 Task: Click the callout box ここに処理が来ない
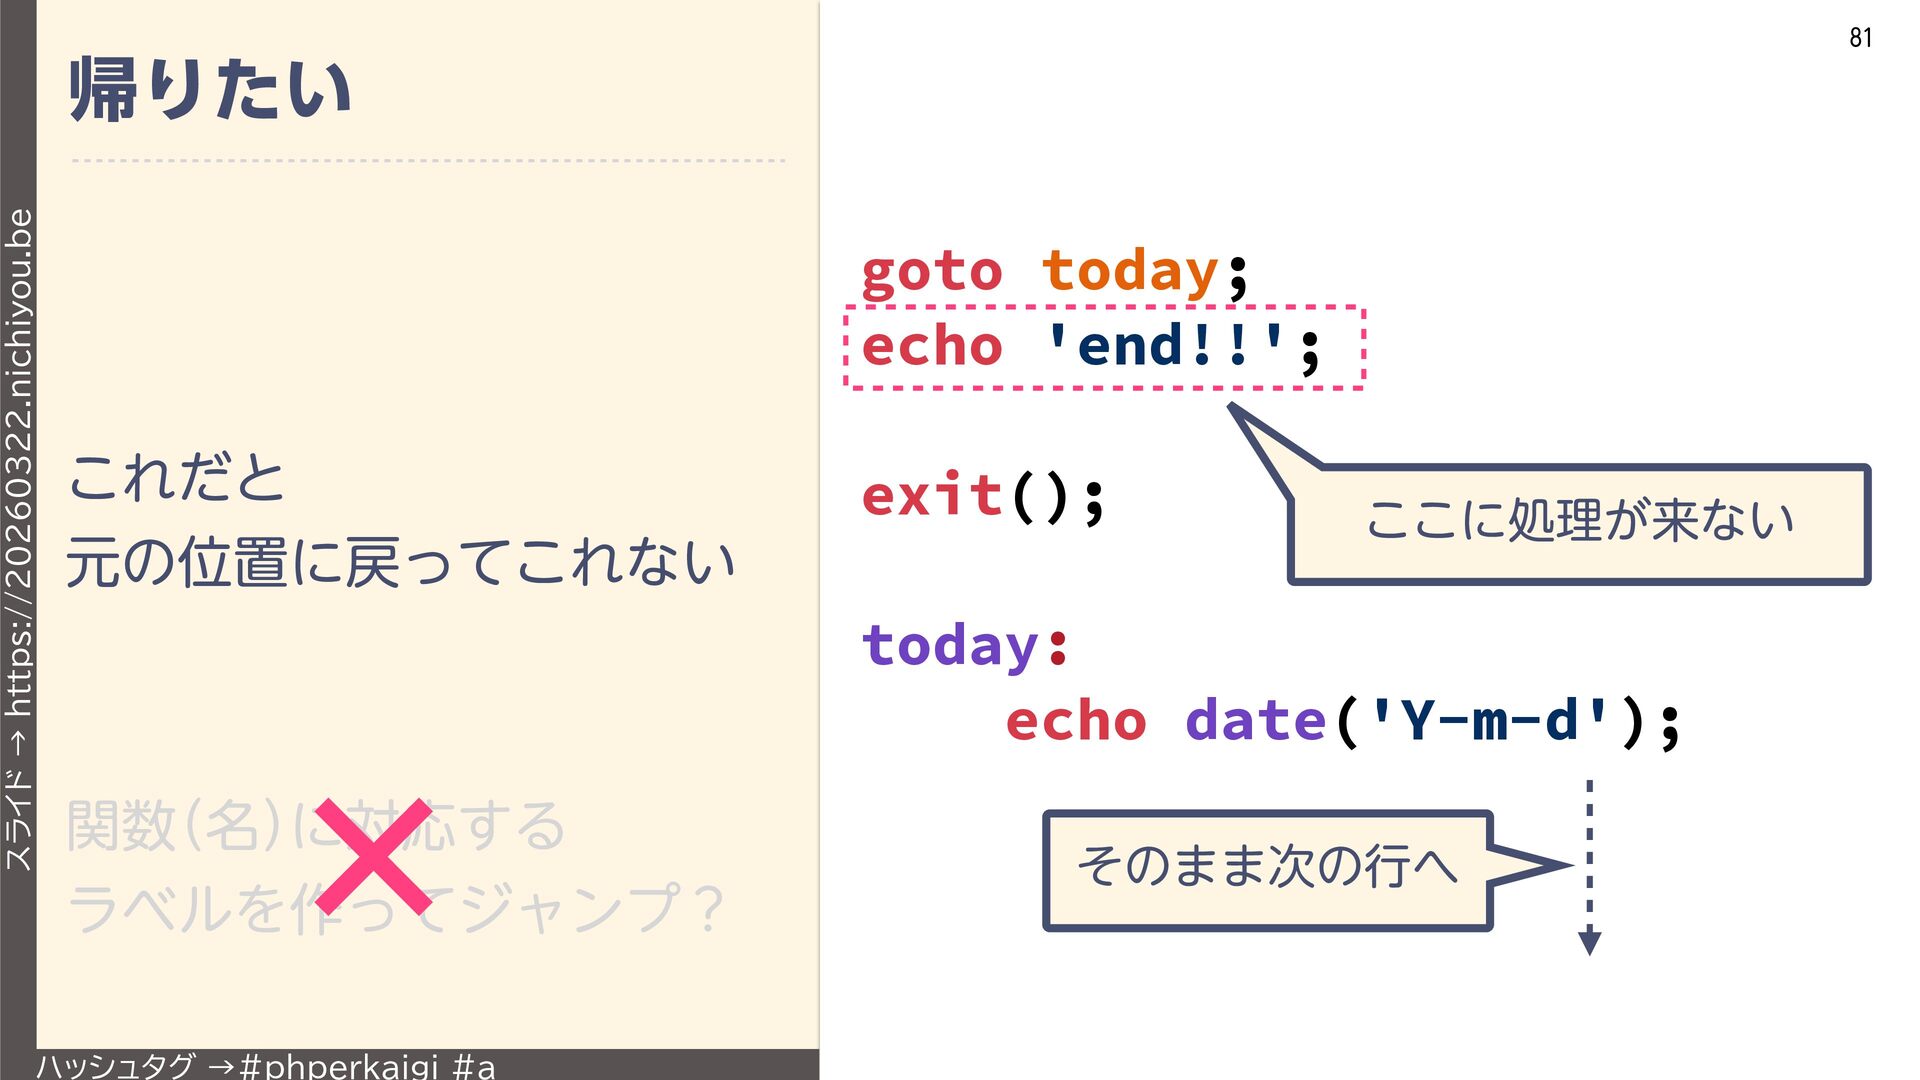[x=1580, y=523]
